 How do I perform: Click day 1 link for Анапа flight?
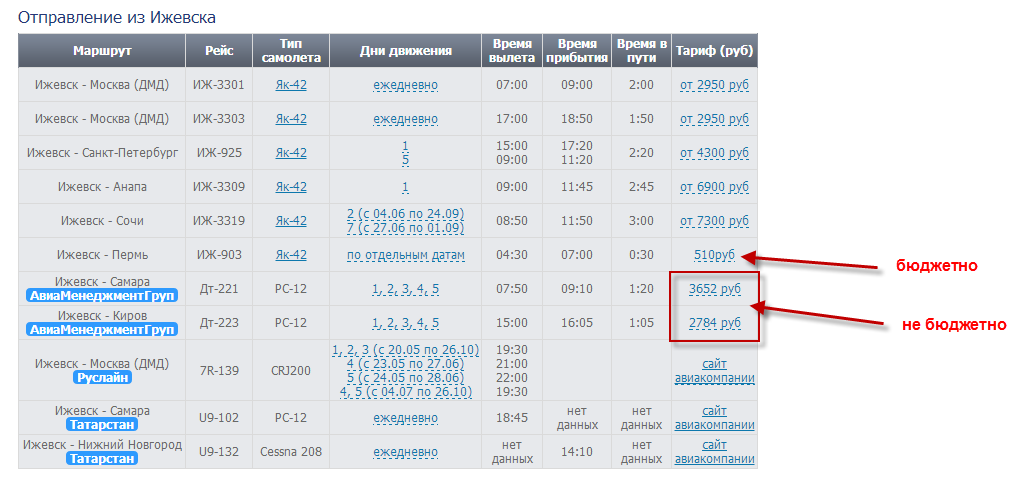point(406,187)
